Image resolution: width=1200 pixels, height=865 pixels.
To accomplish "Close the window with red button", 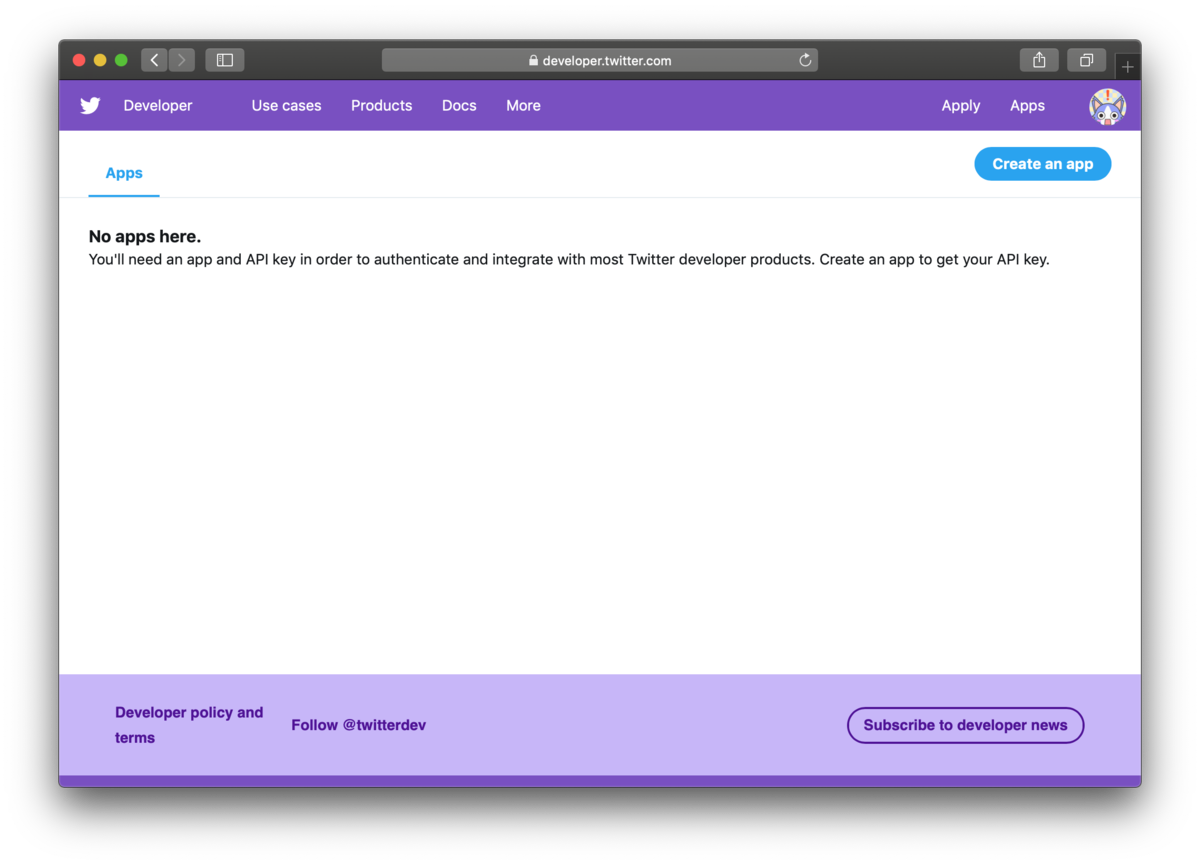I will click(x=79, y=60).
